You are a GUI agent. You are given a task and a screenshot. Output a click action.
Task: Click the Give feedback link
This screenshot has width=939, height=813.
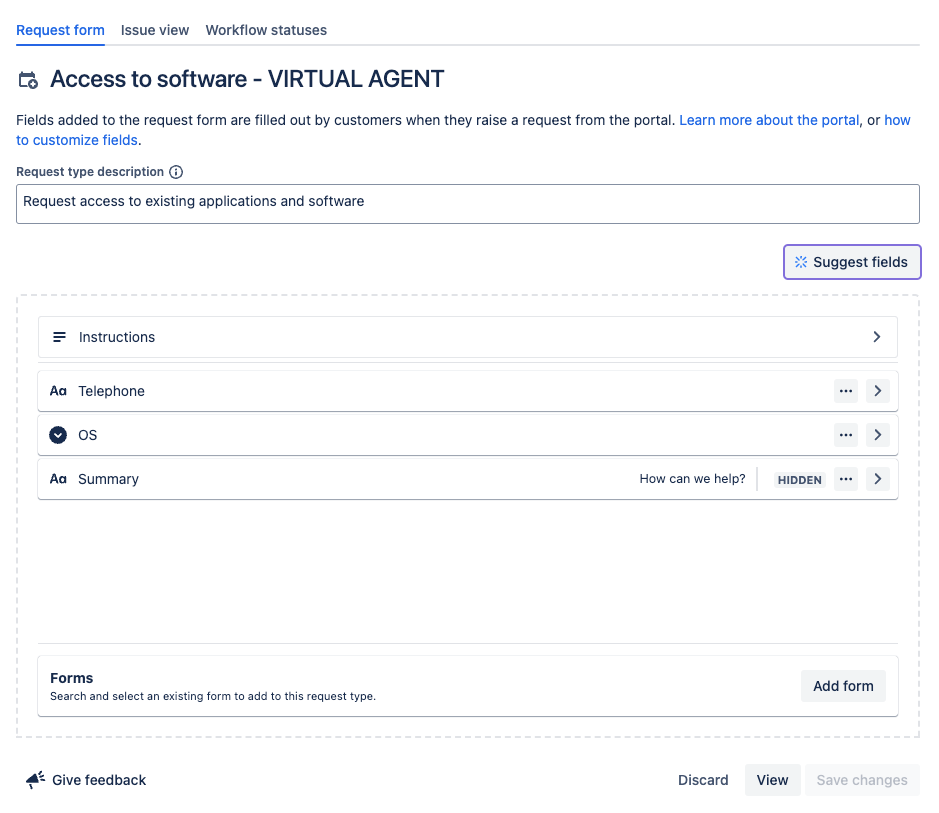click(99, 780)
